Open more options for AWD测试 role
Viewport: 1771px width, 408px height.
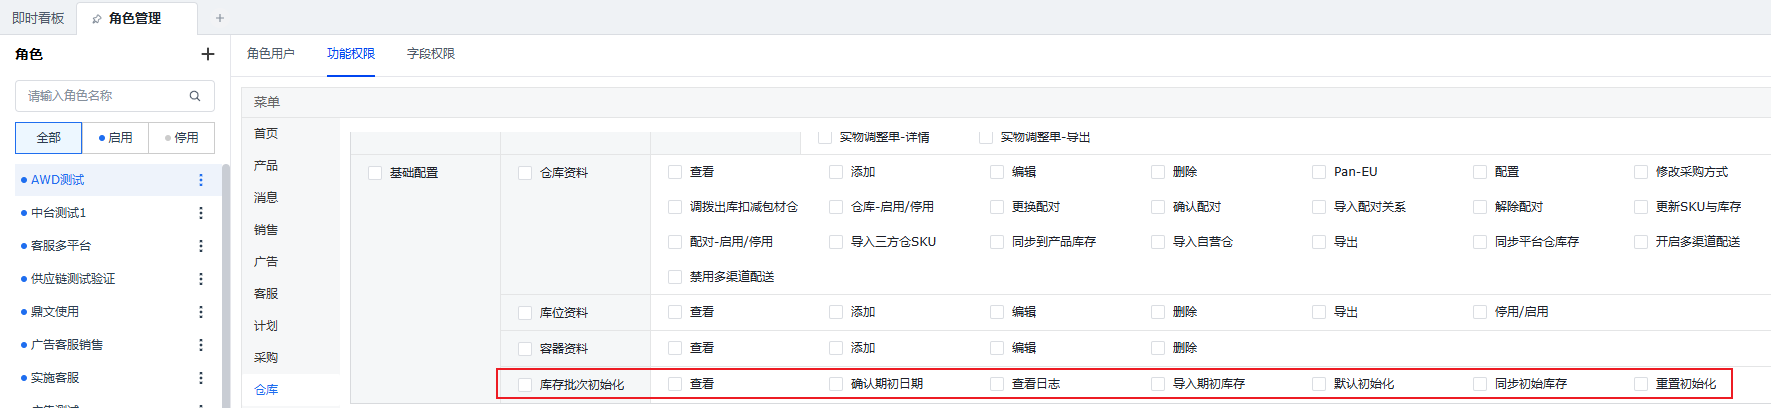tap(201, 180)
